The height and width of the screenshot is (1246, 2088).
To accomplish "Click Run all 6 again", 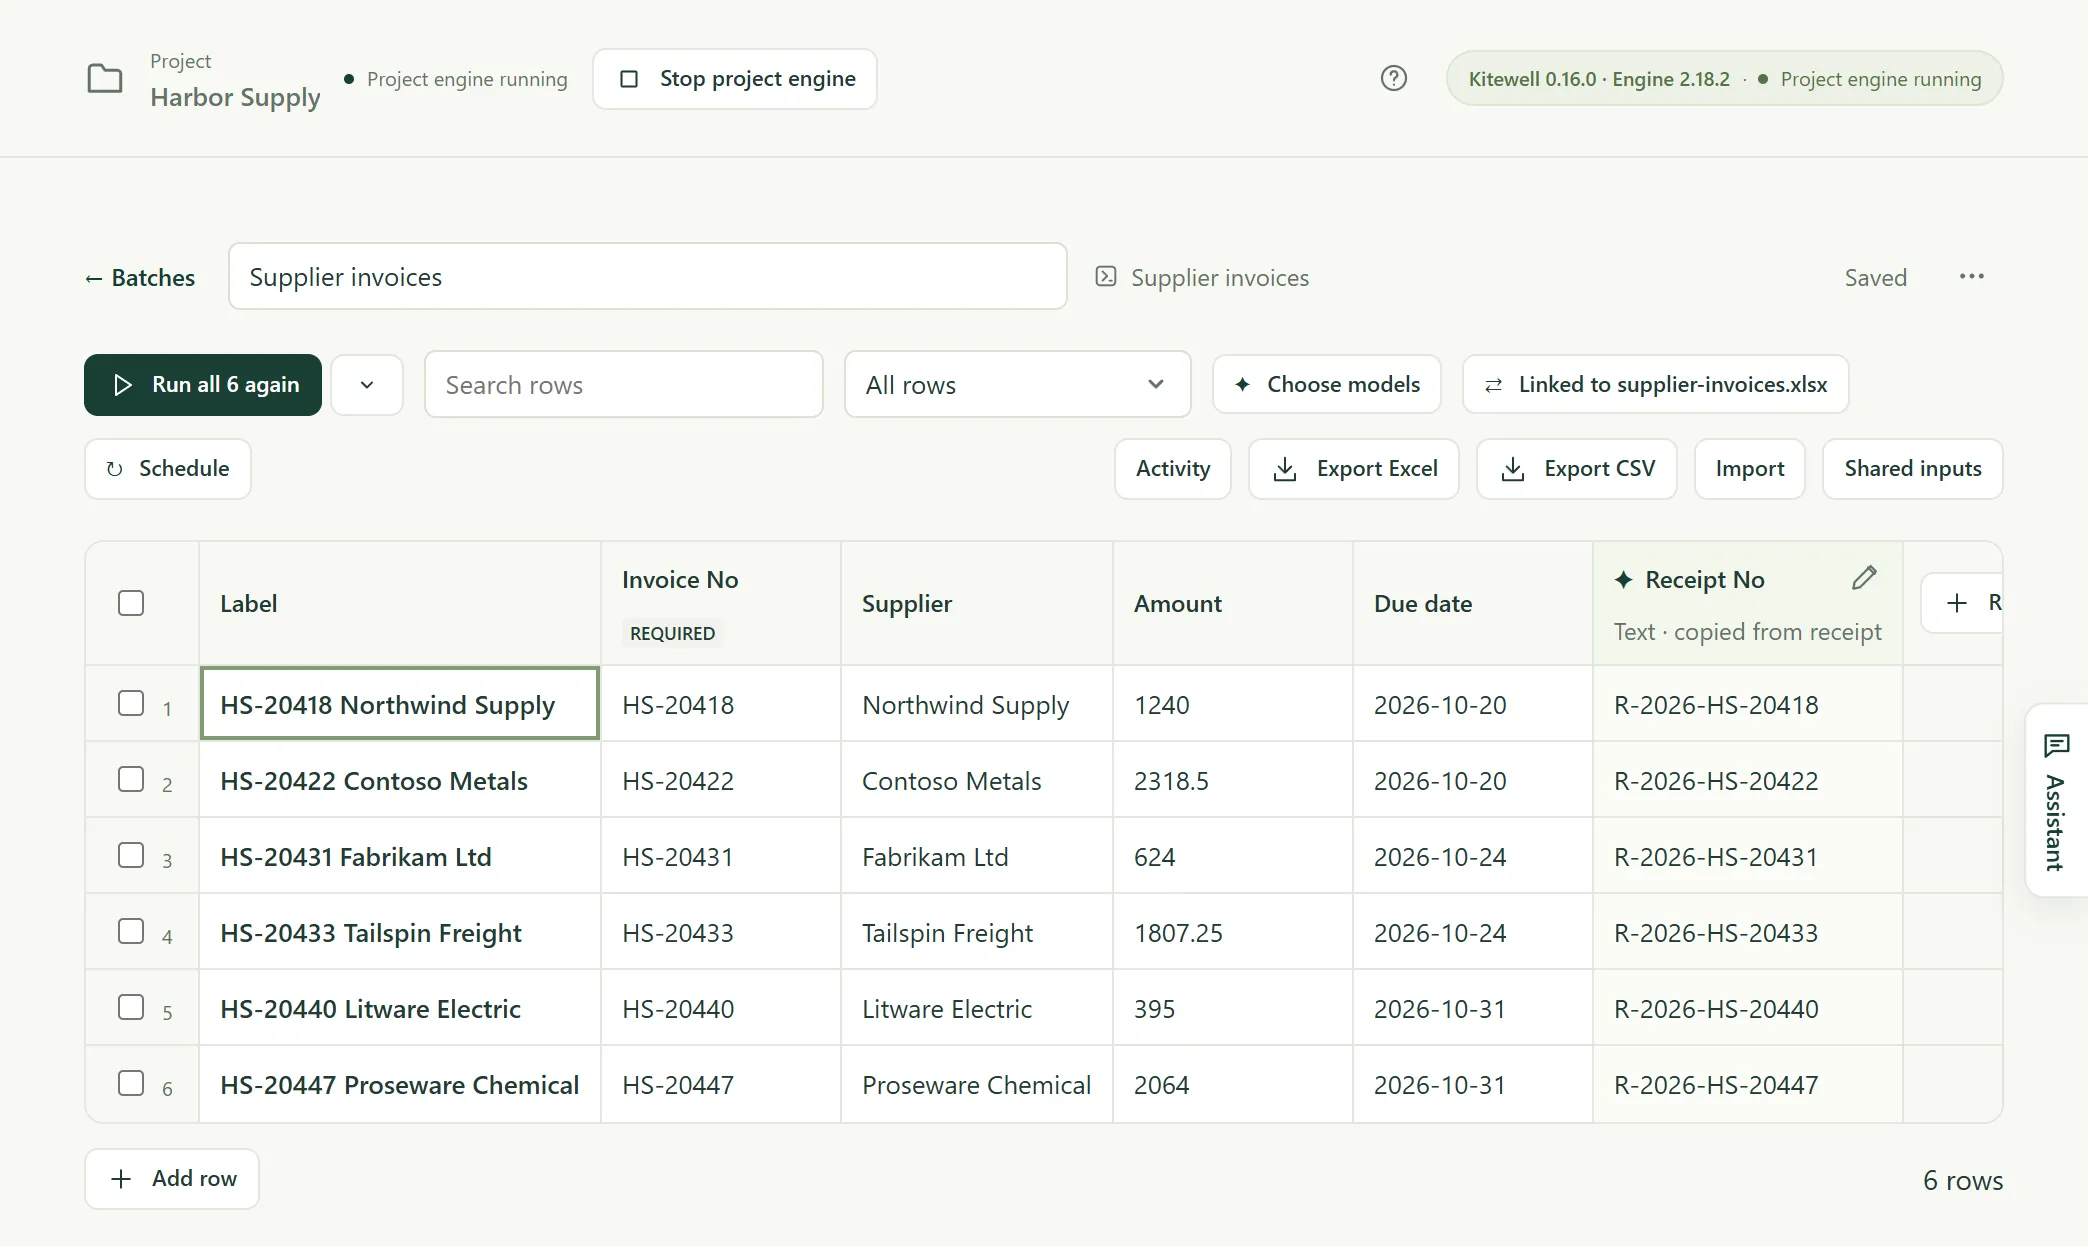I will [203, 384].
